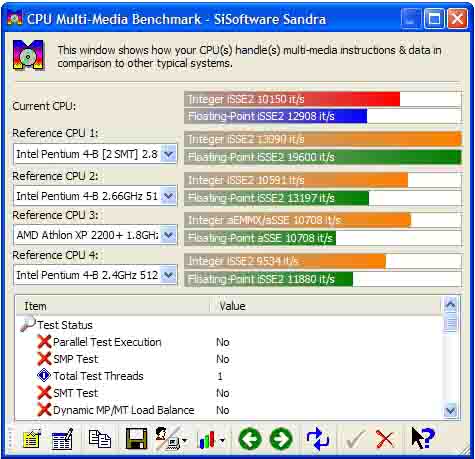Click the Current CPU label
Screen dimensions: 475x459
point(44,106)
